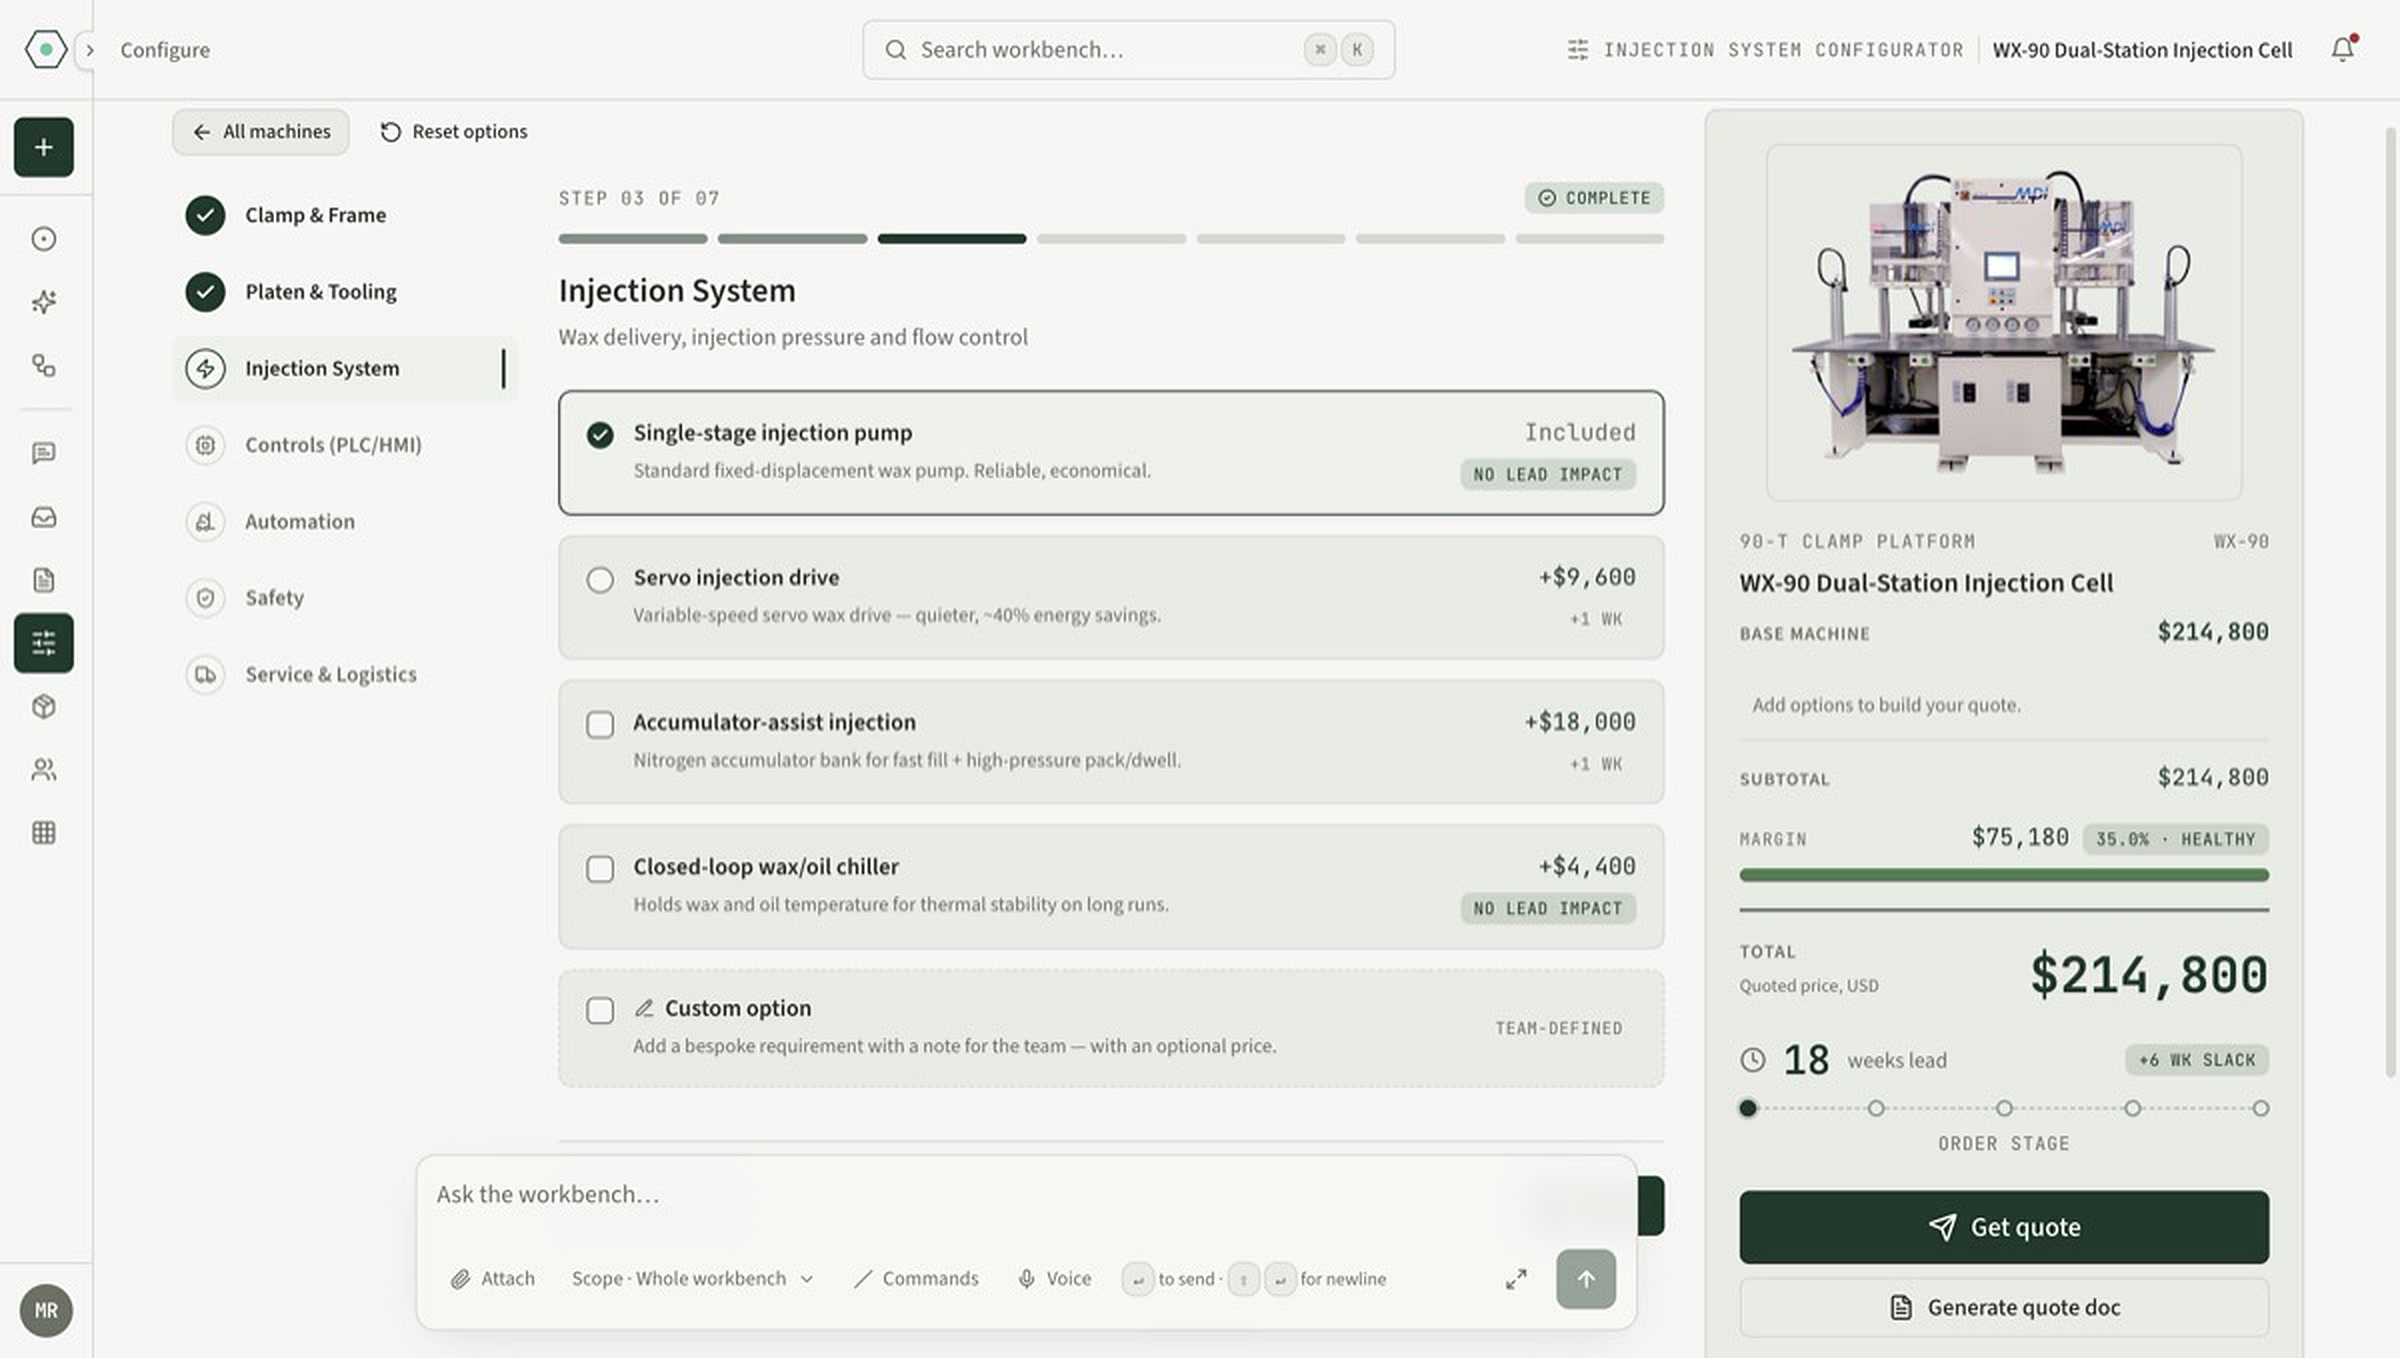Click Generate quote doc
The height and width of the screenshot is (1358, 2400).
coord(2004,1307)
